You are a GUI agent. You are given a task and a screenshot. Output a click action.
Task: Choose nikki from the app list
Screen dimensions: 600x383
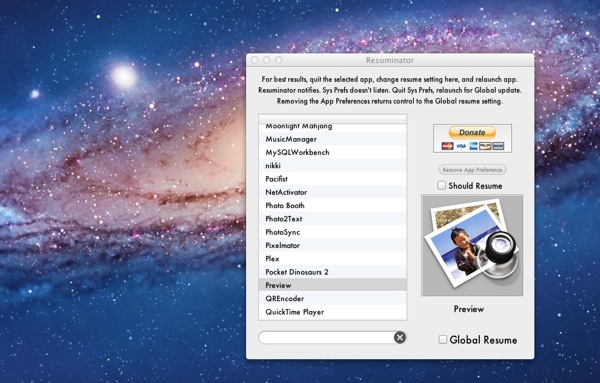(x=333, y=166)
